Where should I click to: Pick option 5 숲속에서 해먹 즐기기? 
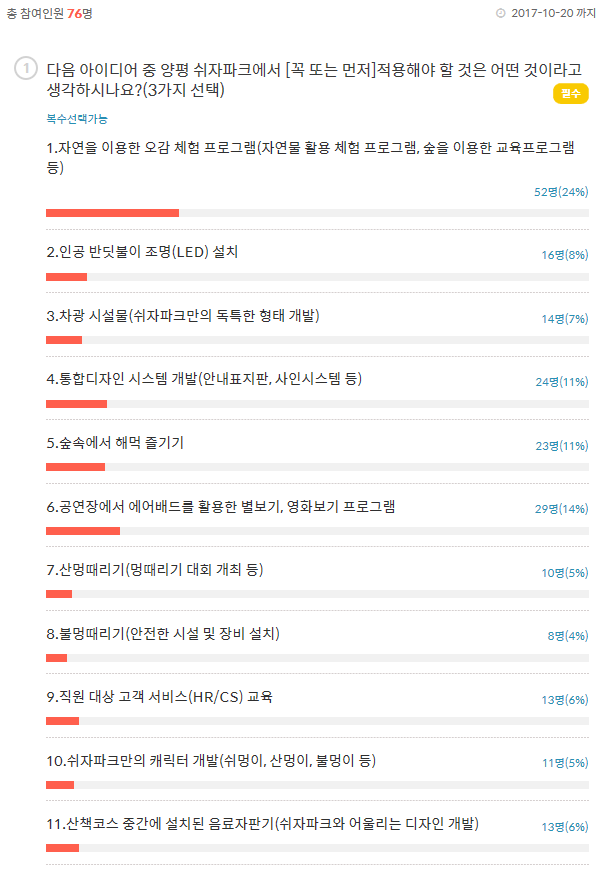(115, 443)
